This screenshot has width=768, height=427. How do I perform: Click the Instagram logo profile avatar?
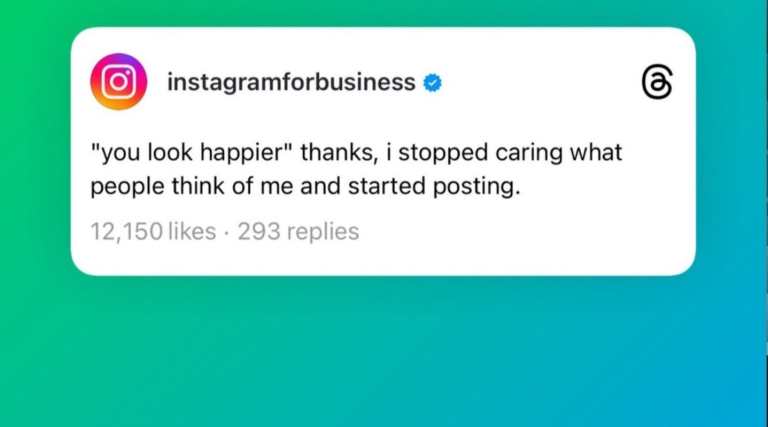coord(118,82)
